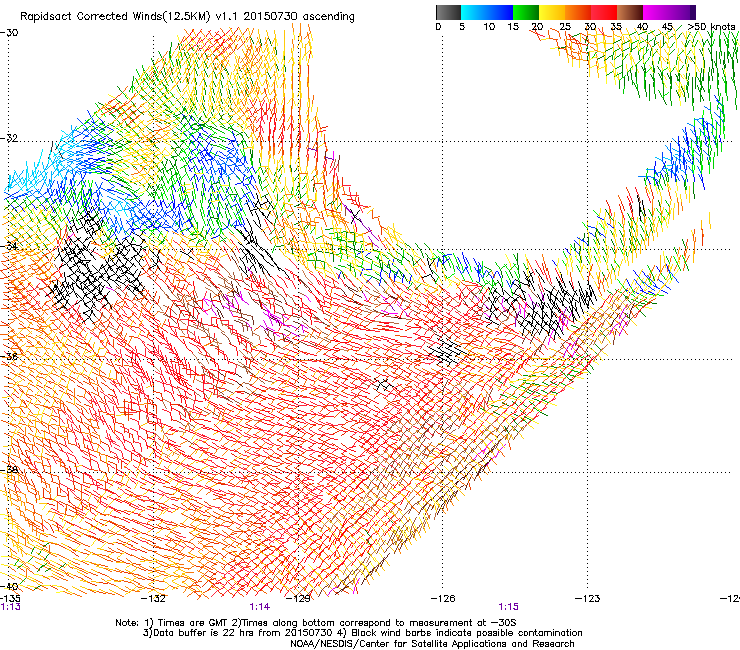The width and height of the screenshot is (740, 650).
Task: Click the -129 longitude axis label
Action: pos(298,598)
